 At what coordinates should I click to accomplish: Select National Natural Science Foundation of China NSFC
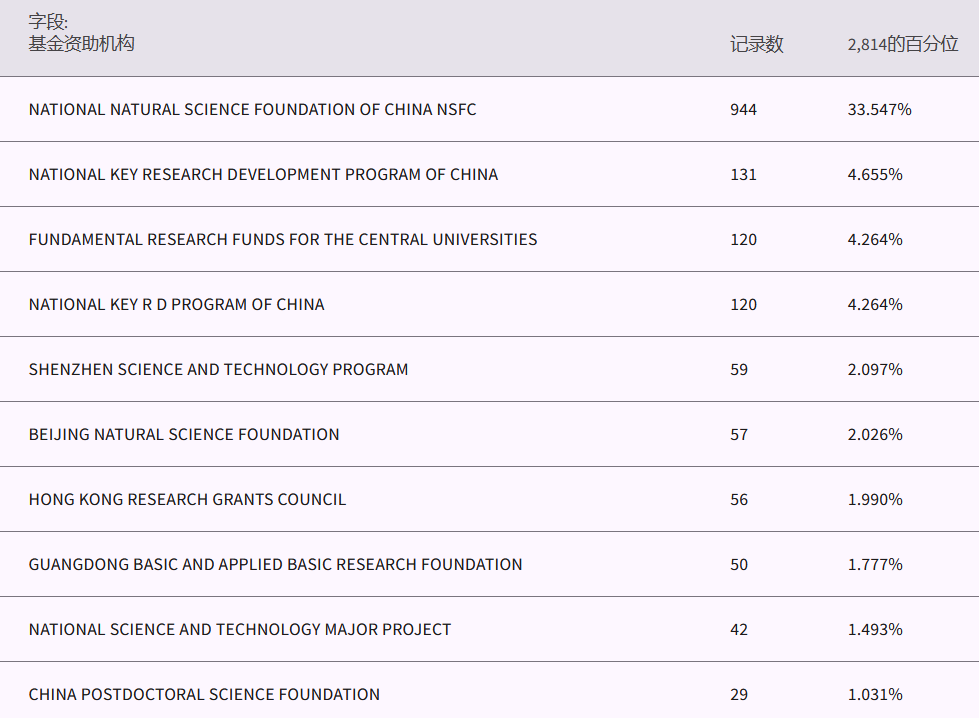[252, 110]
